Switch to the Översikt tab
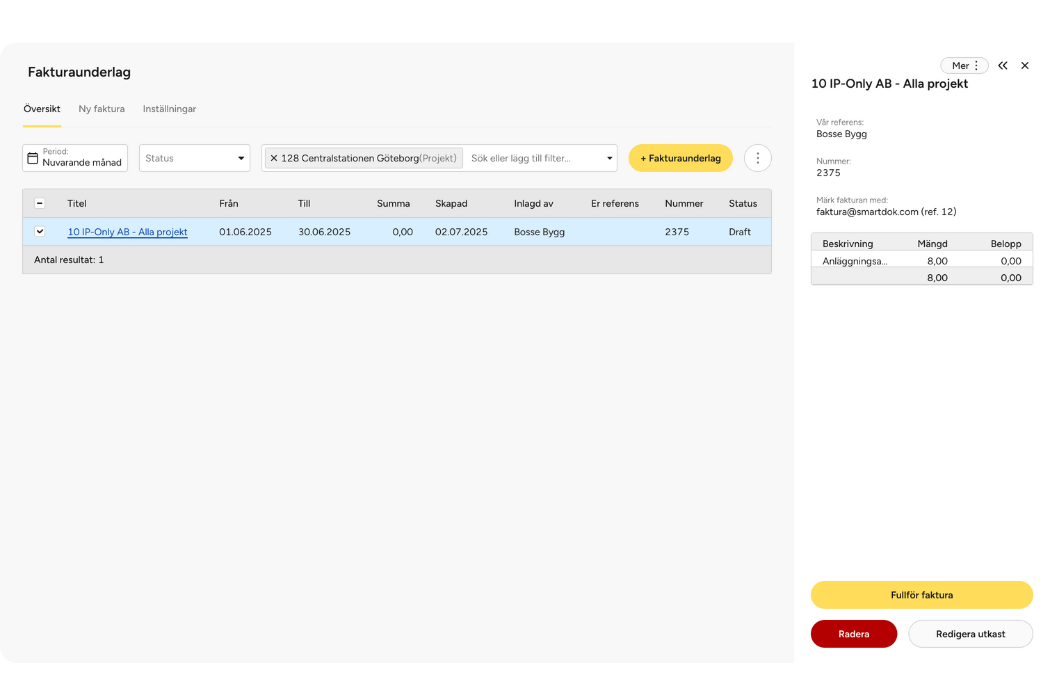The height and width of the screenshot is (700, 1050). pos(42,109)
